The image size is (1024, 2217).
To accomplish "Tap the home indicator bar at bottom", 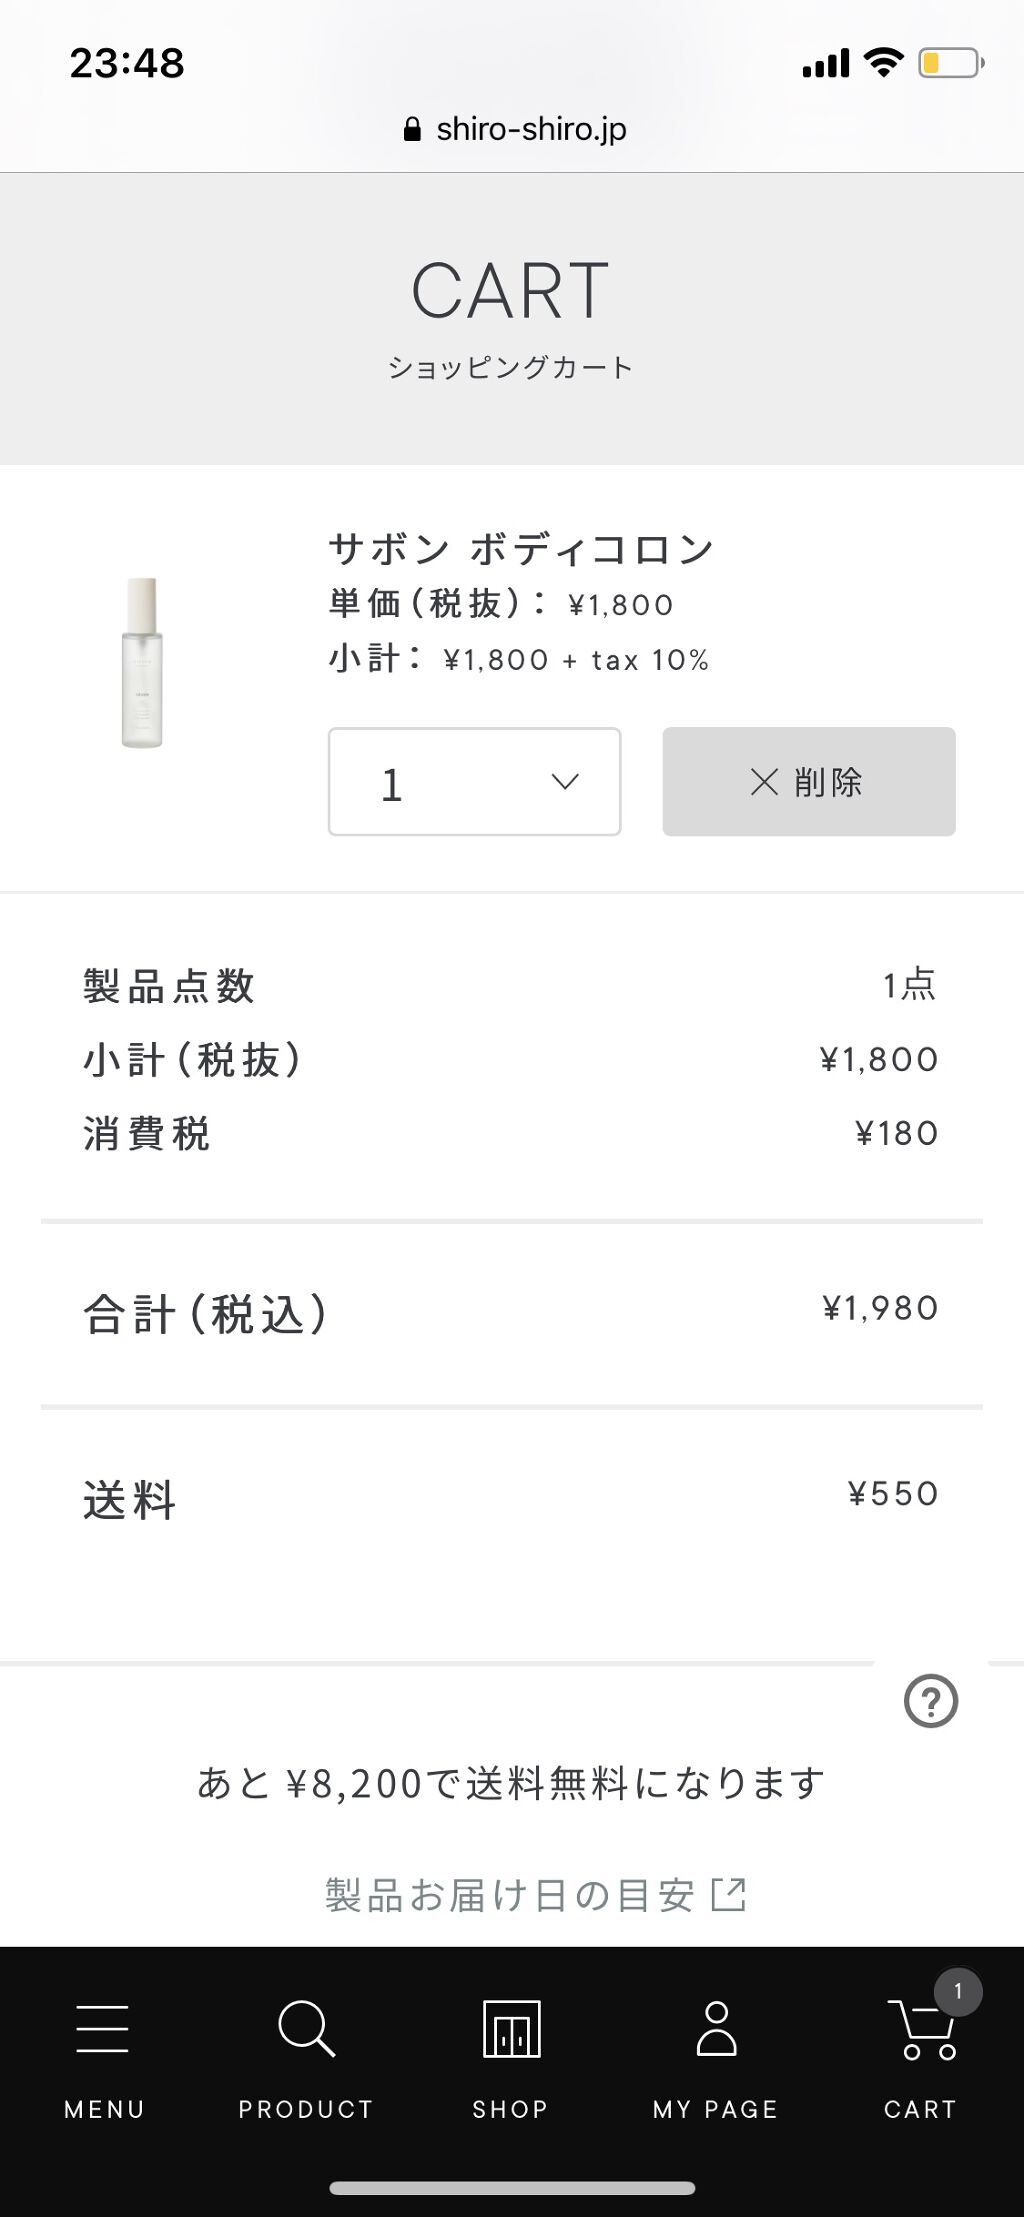I will click(x=512, y=2188).
